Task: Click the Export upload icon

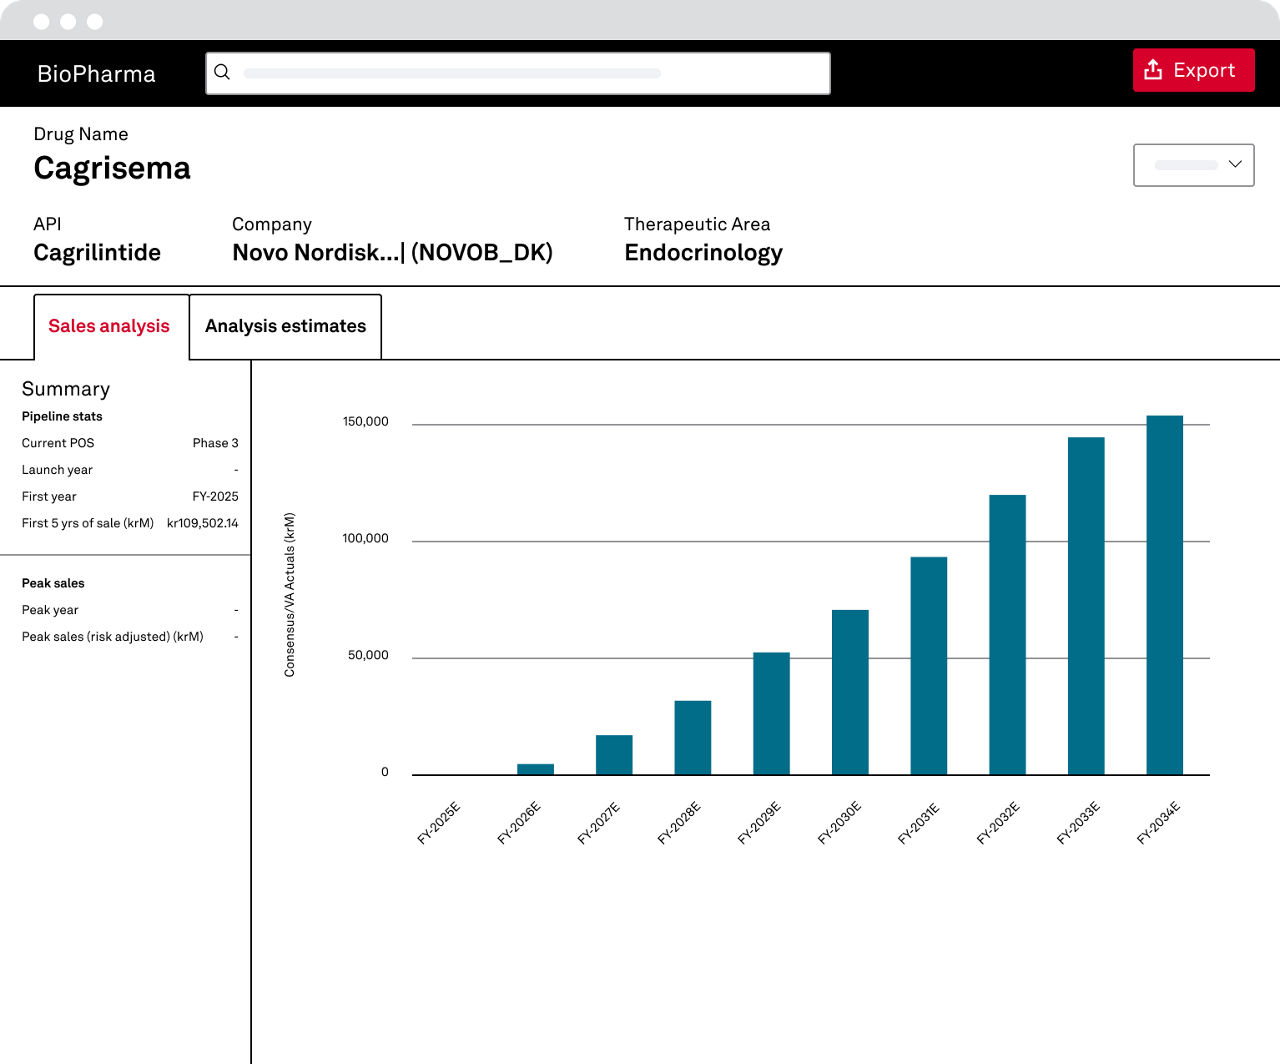Action: 1153,70
